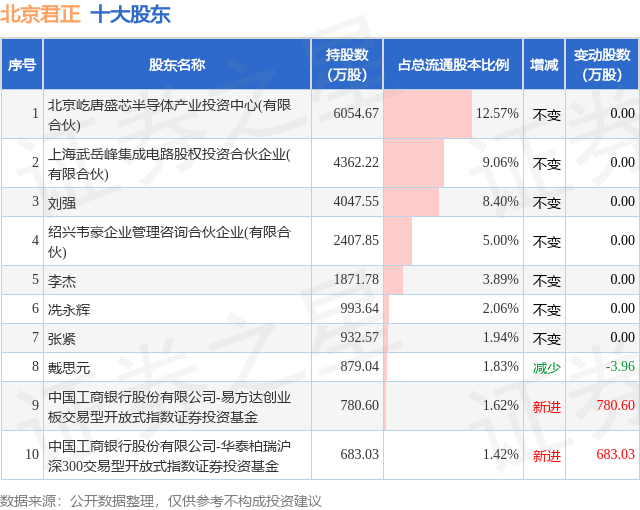Click the 8.40% ratio value
Viewport: 640px width, 510px height.
pos(500,201)
